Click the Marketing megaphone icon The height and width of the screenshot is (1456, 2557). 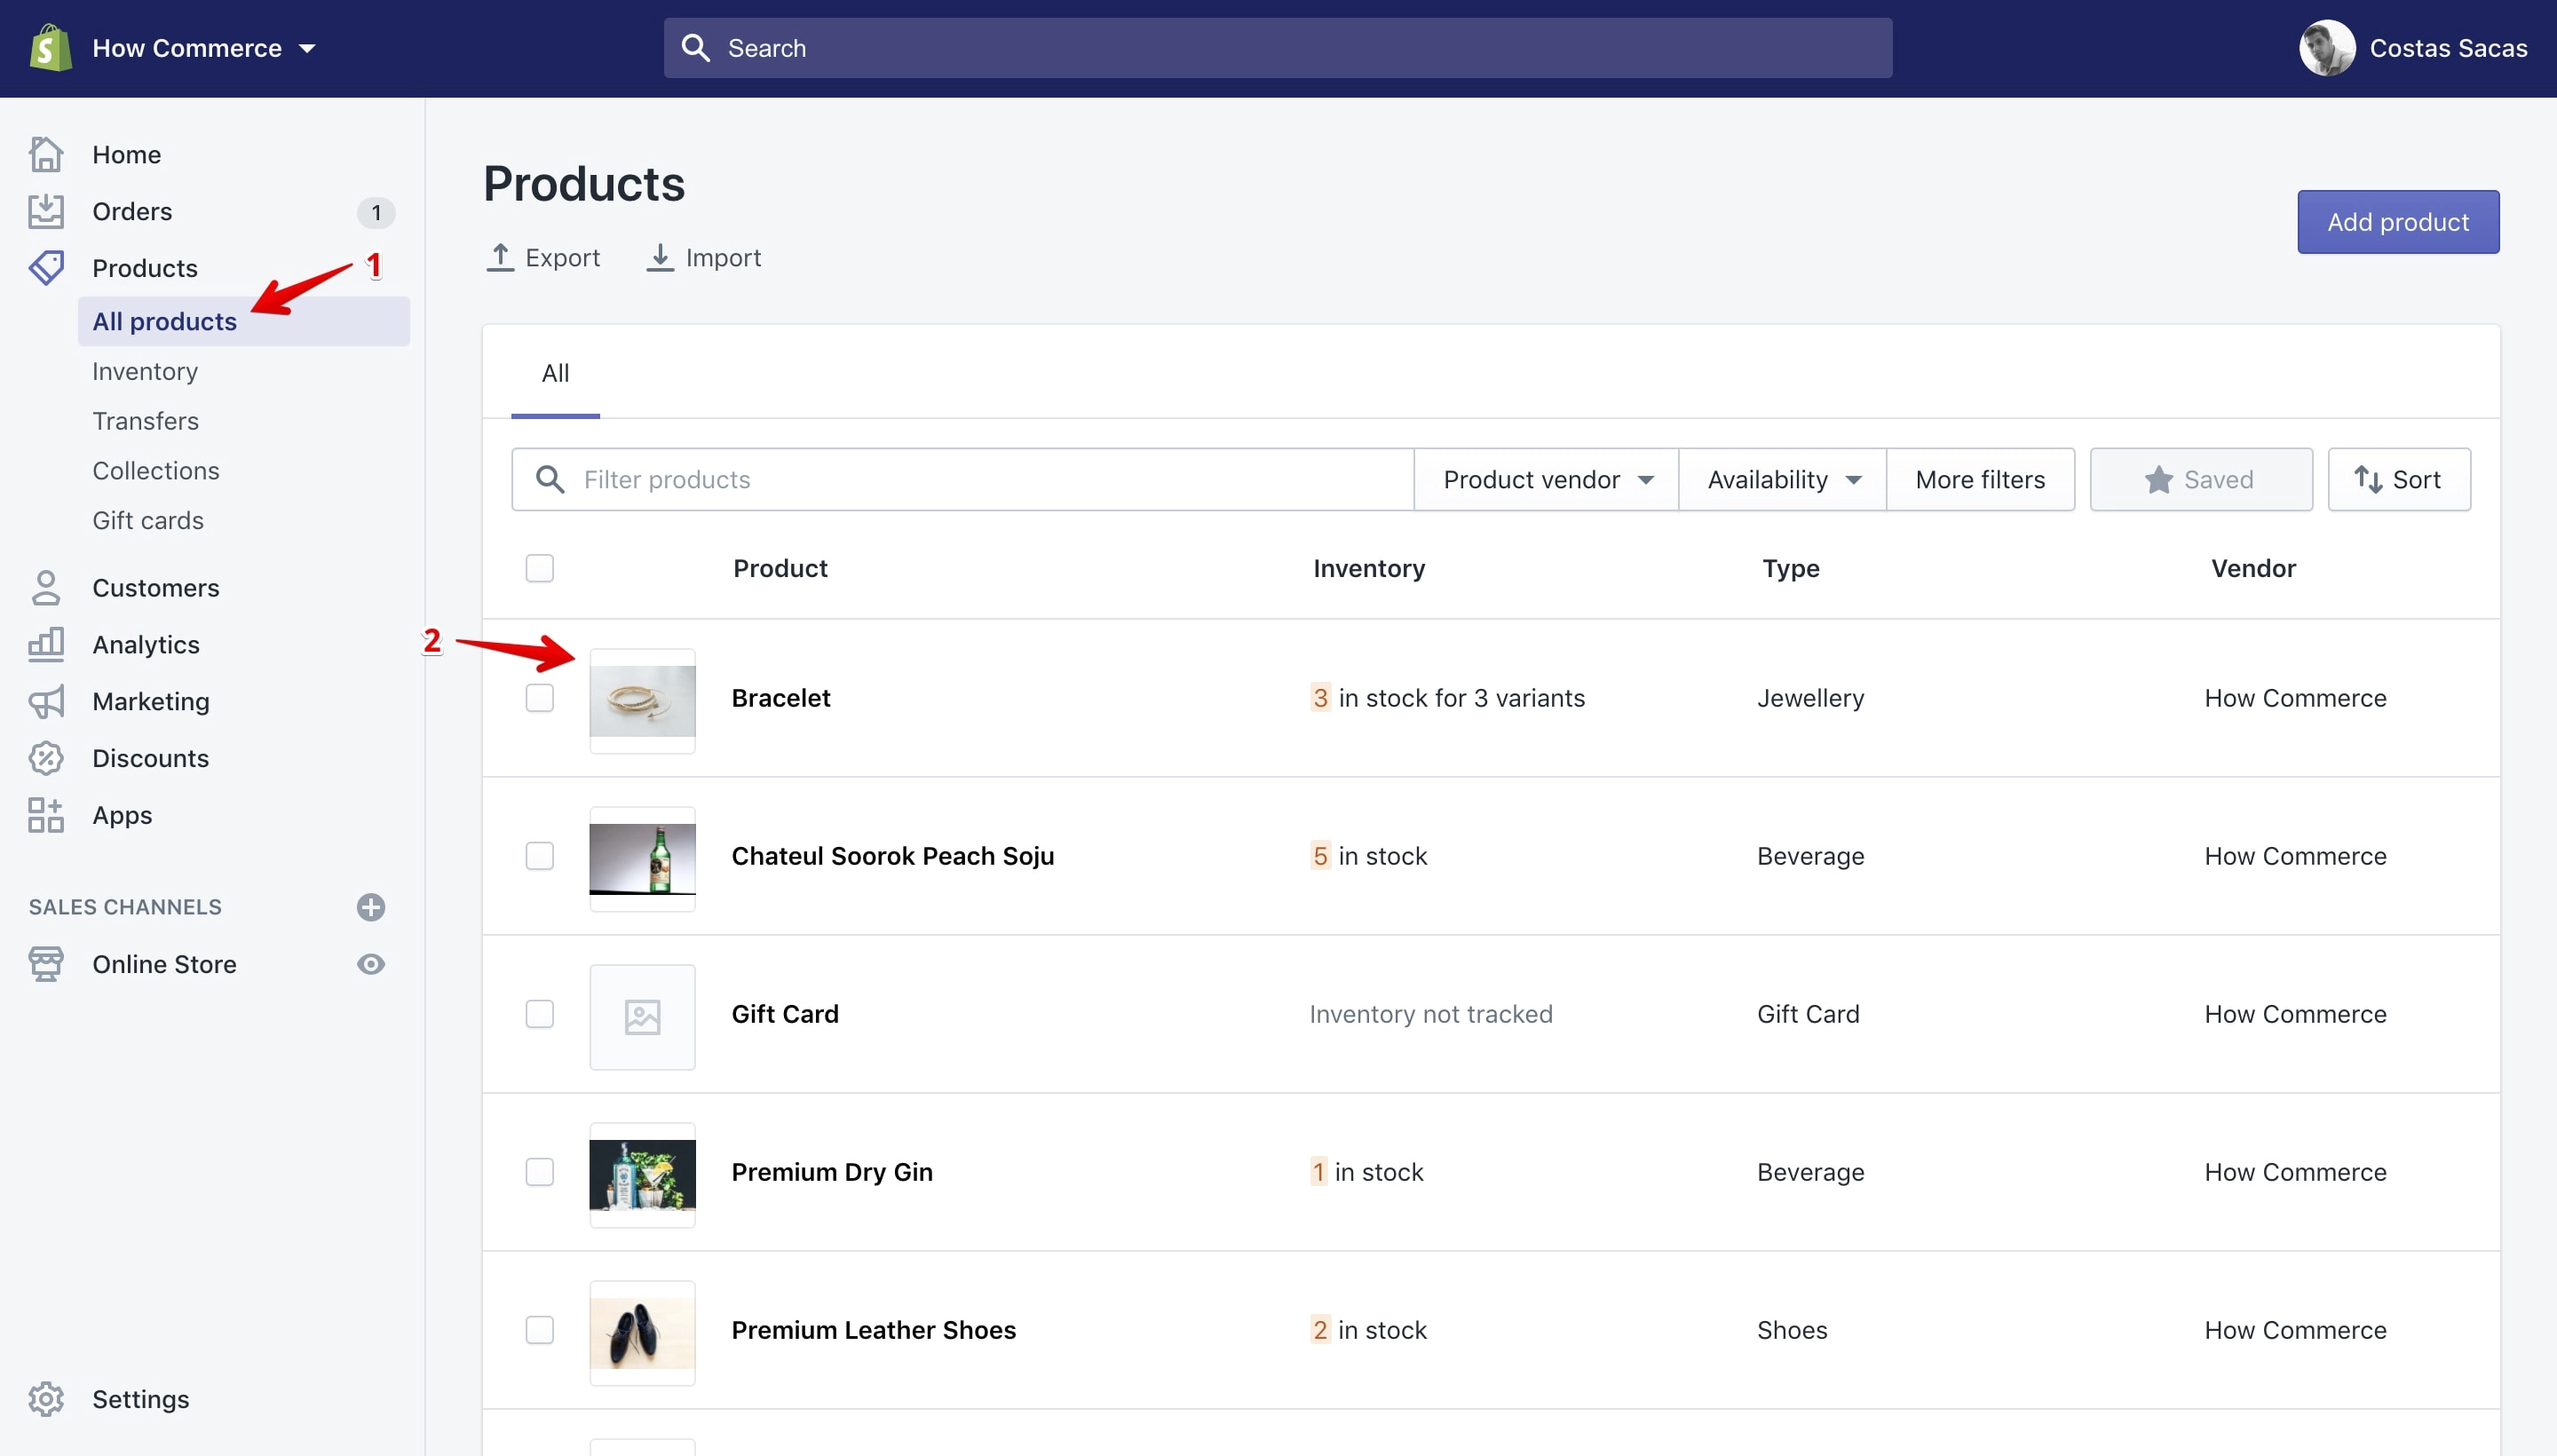click(x=46, y=702)
